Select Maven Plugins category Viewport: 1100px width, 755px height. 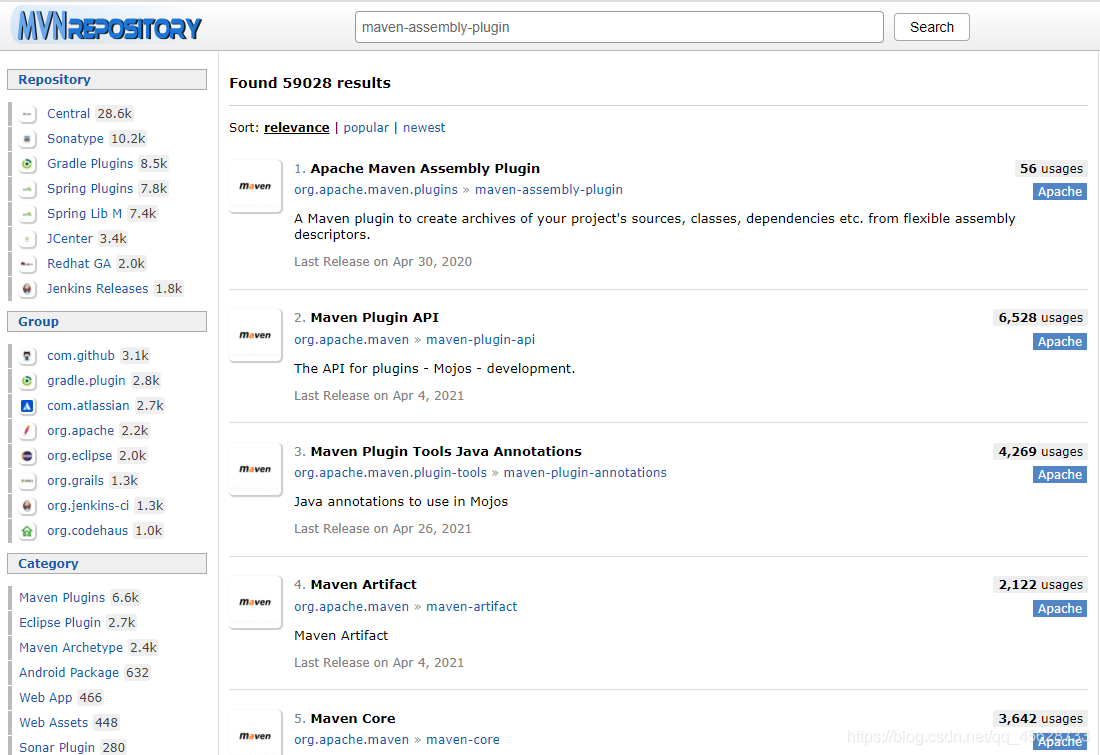pos(62,598)
